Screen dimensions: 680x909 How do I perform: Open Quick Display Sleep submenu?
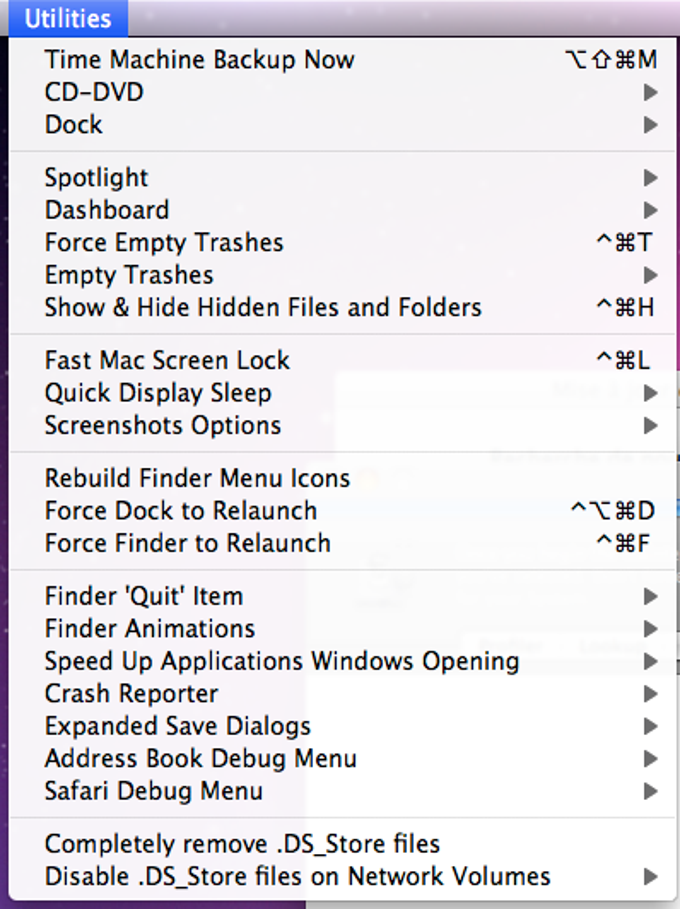(343, 392)
